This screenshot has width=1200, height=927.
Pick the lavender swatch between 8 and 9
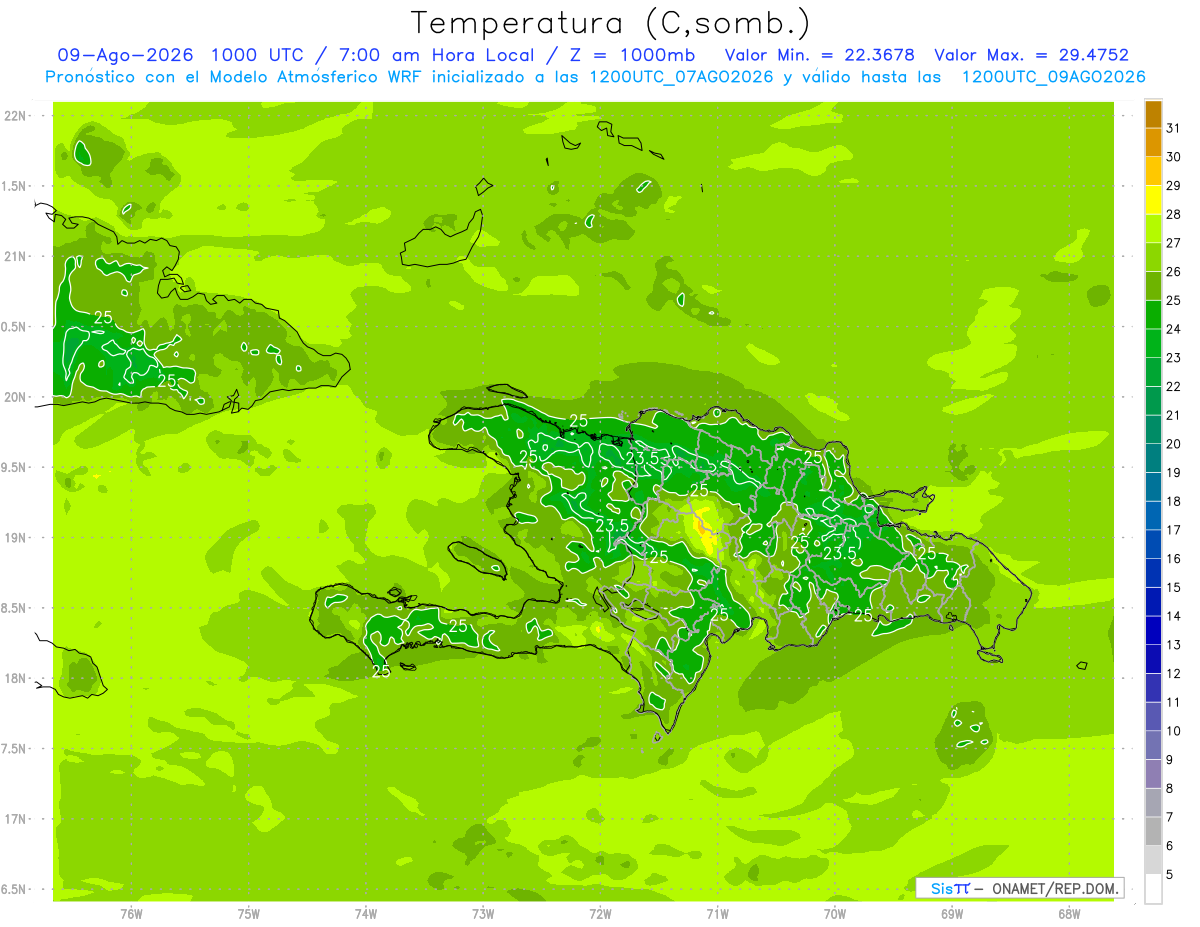[x=1153, y=774]
